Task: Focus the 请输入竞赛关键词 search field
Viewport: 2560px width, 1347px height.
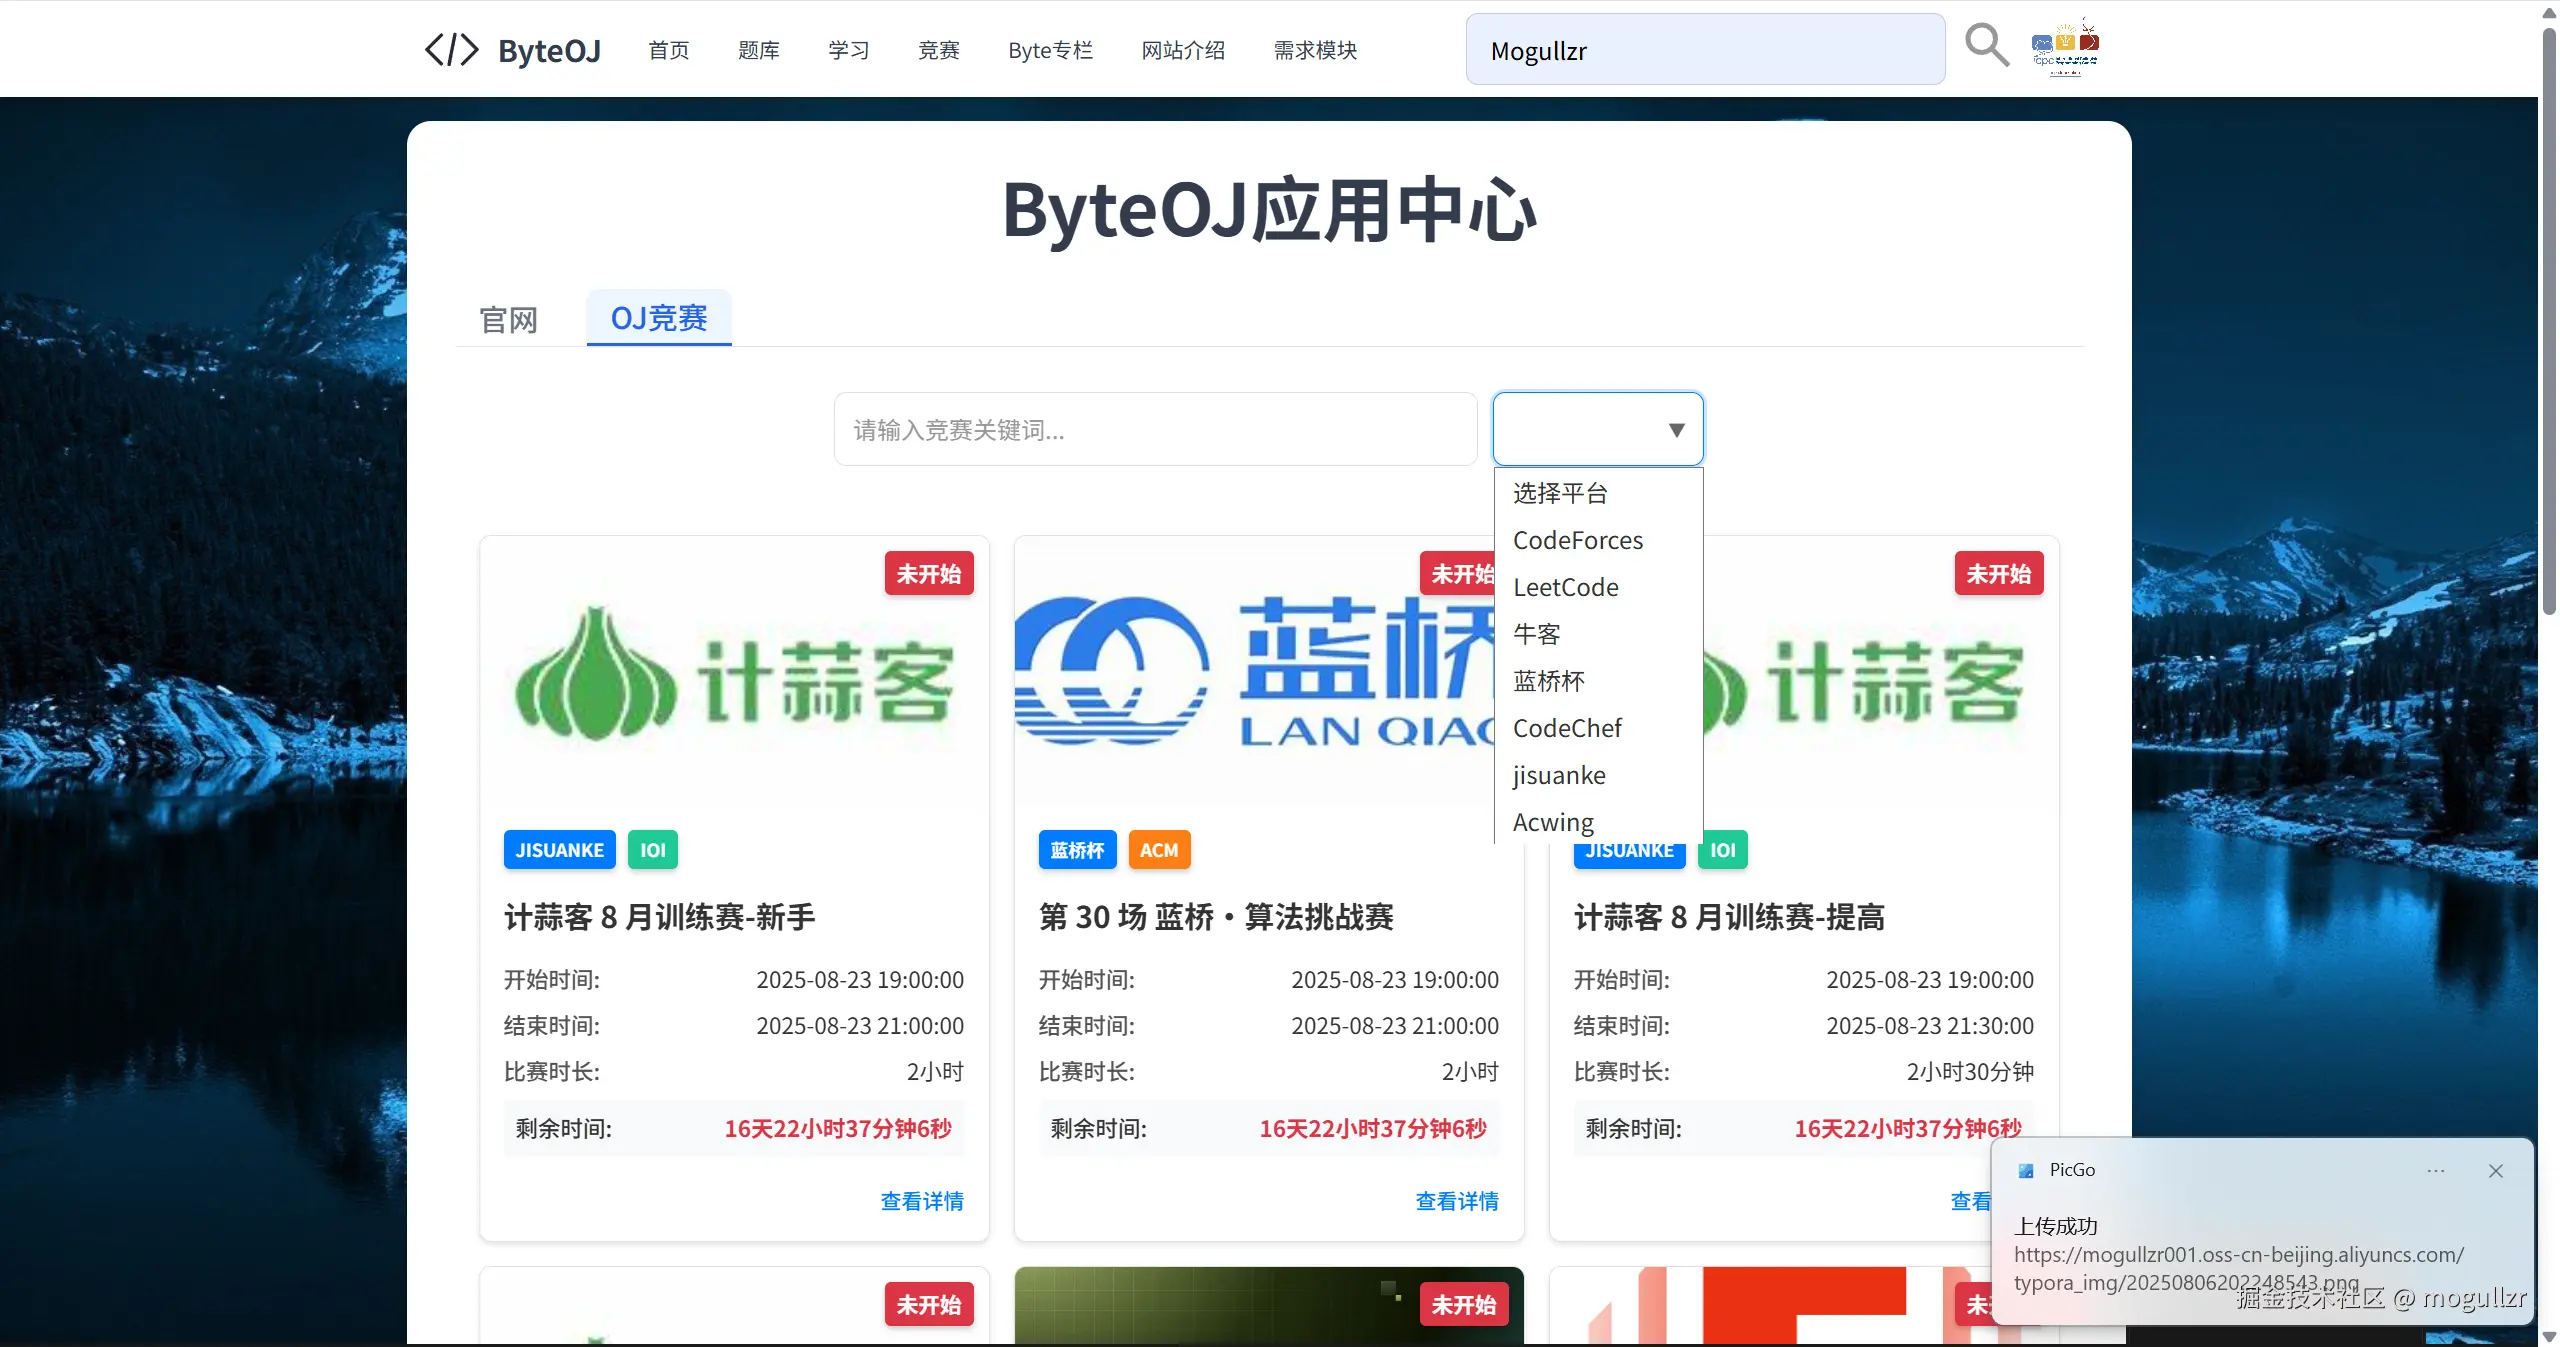Action: tap(1155, 430)
